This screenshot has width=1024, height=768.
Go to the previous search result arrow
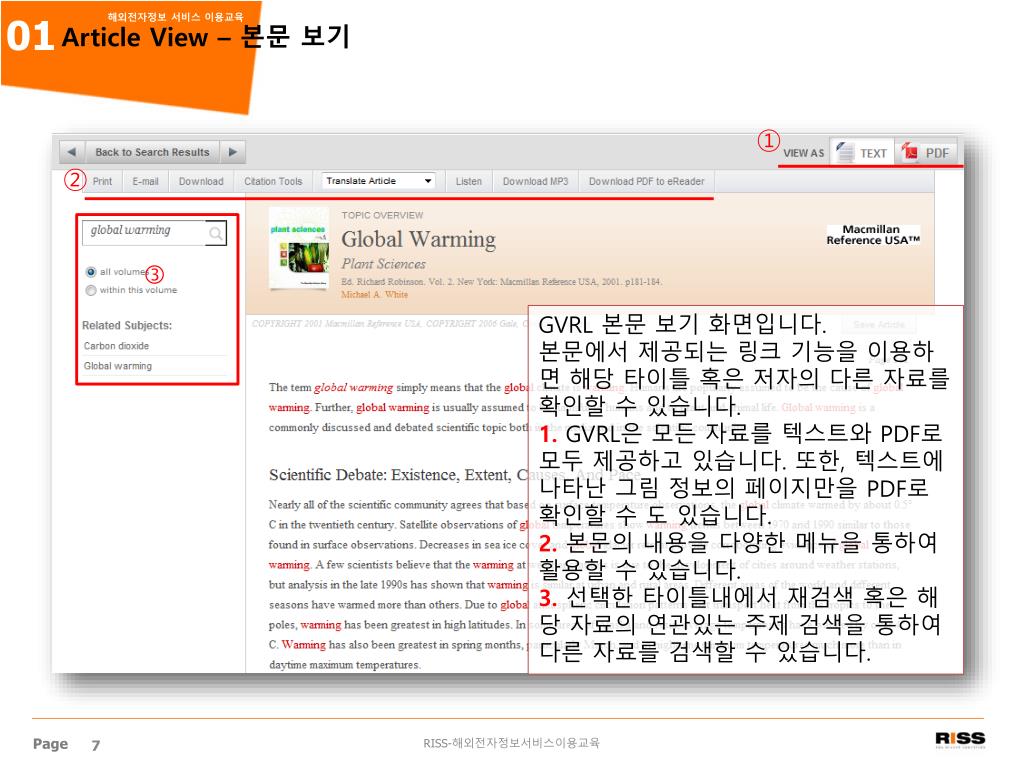(72, 152)
